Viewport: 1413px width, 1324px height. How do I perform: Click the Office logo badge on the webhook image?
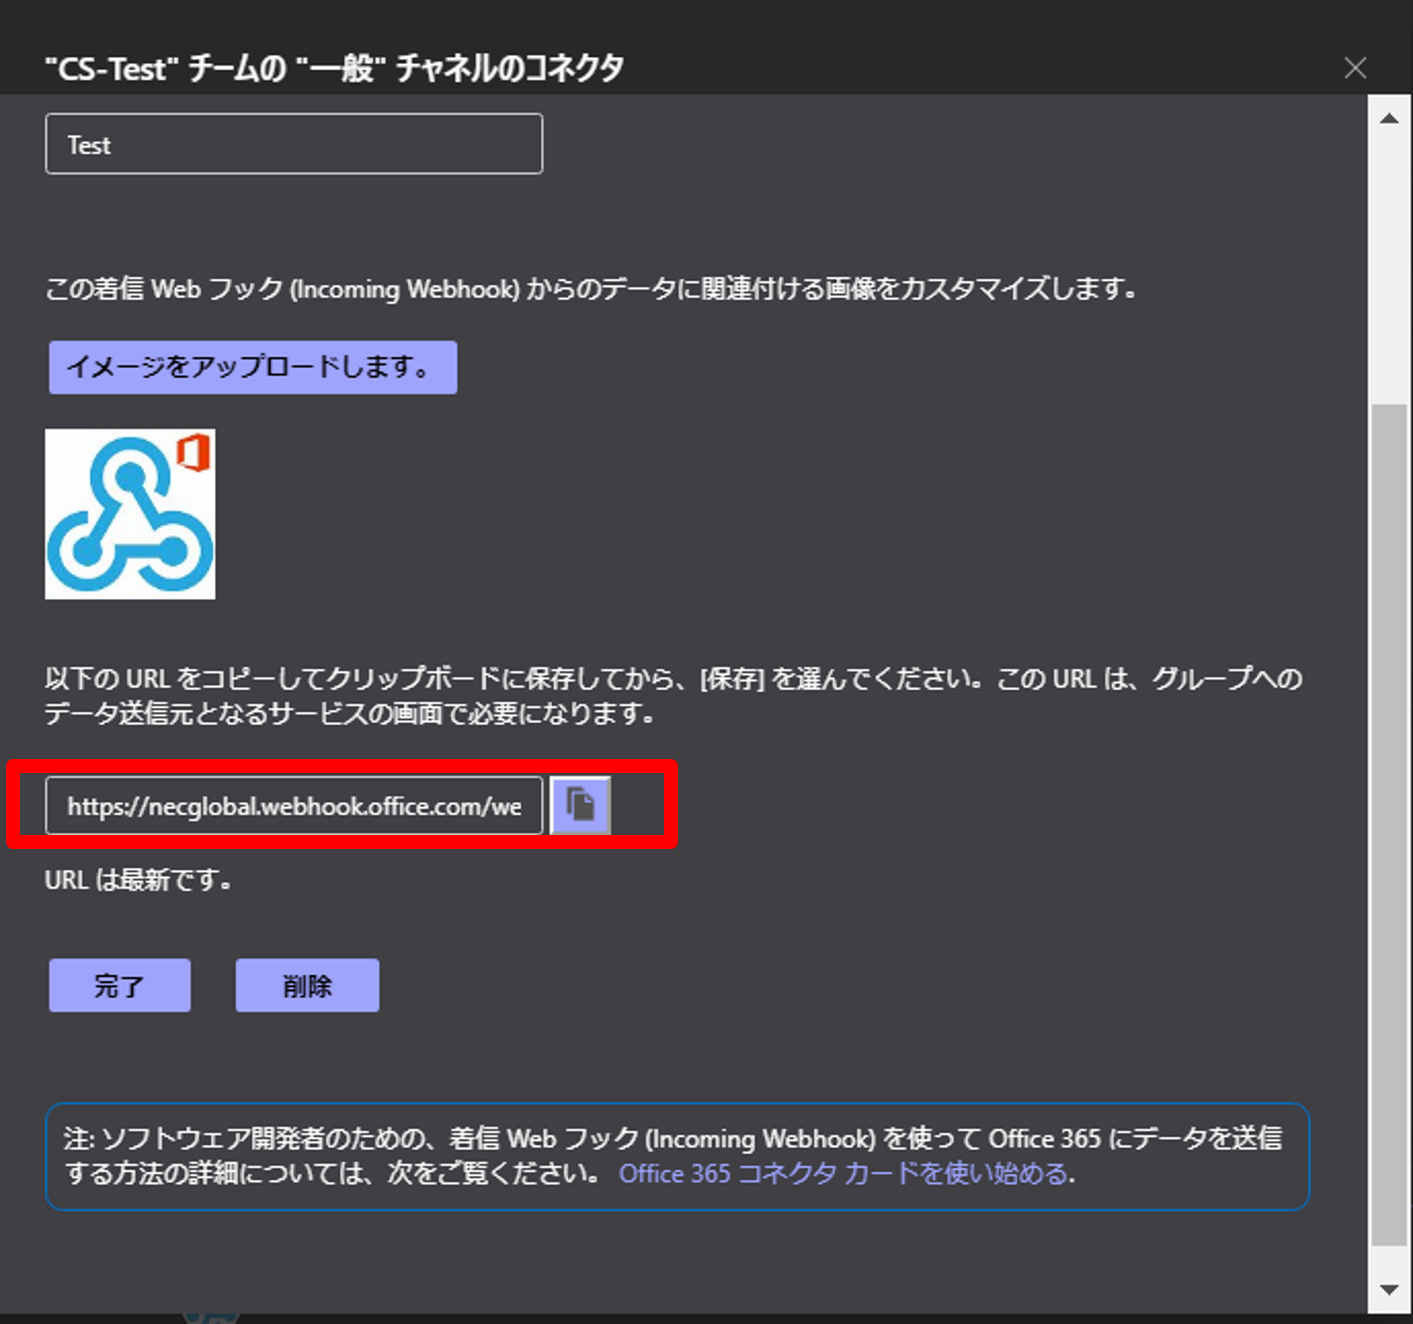tap(193, 454)
